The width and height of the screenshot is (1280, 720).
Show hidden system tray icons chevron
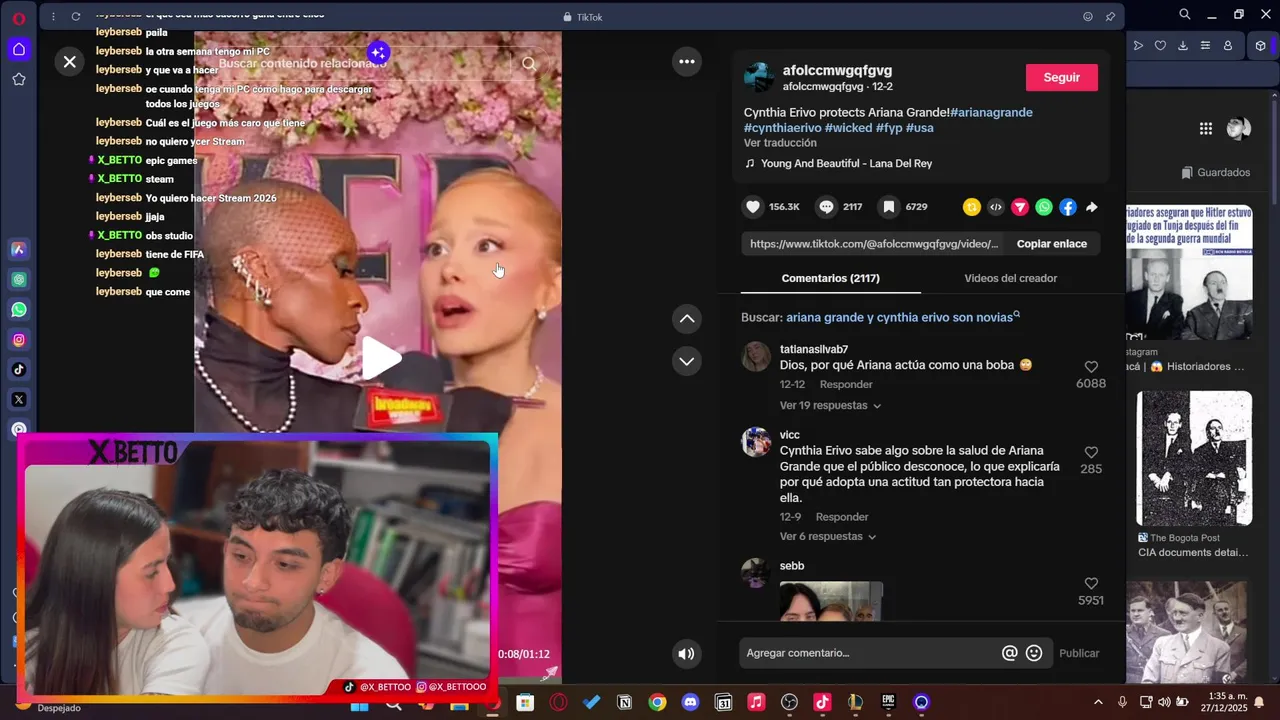(1098, 702)
